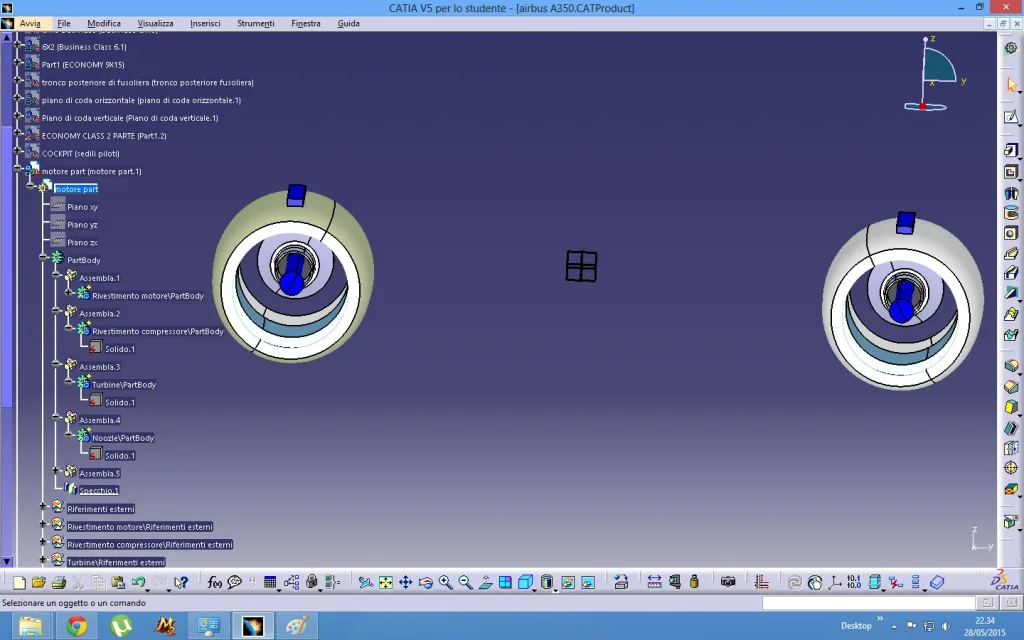
Task: Click the Zoom In magnifier icon
Action: coord(445,582)
